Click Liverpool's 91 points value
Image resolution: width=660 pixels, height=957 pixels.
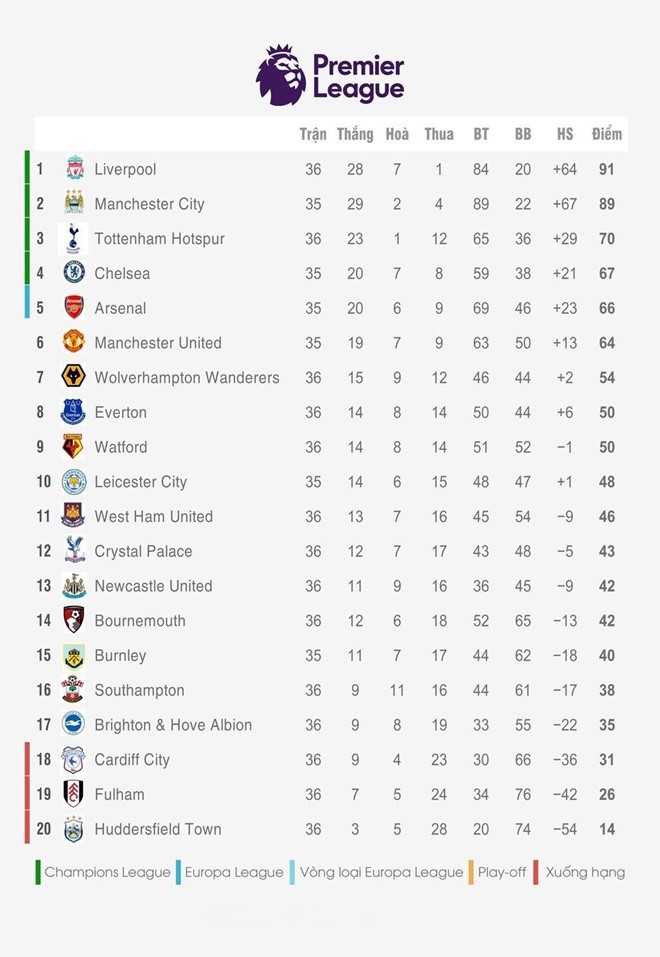coord(606,169)
